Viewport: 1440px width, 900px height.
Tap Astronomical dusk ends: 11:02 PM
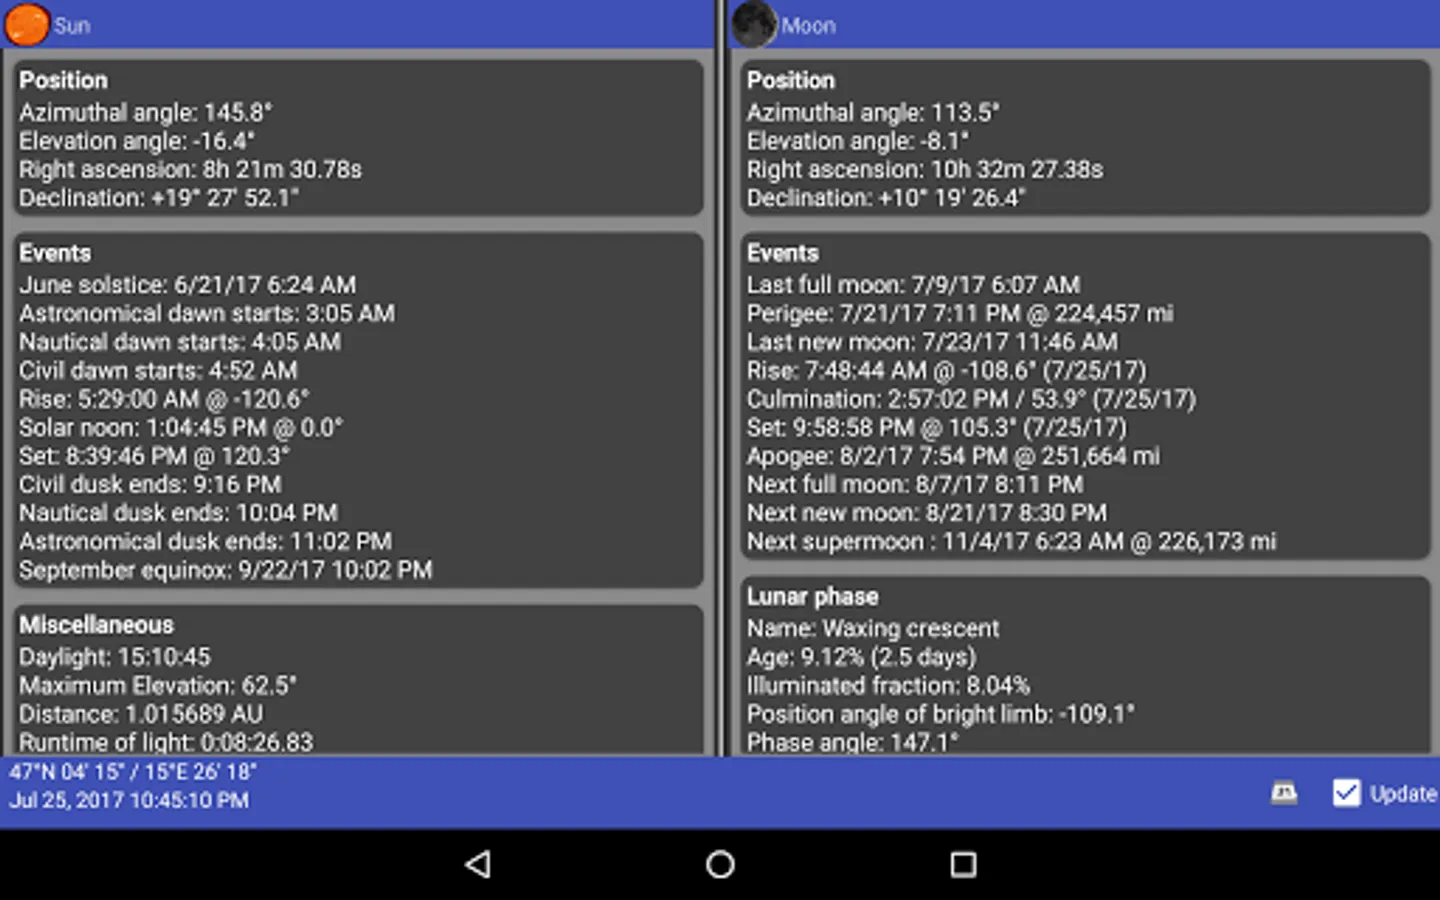[x=205, y=541]
